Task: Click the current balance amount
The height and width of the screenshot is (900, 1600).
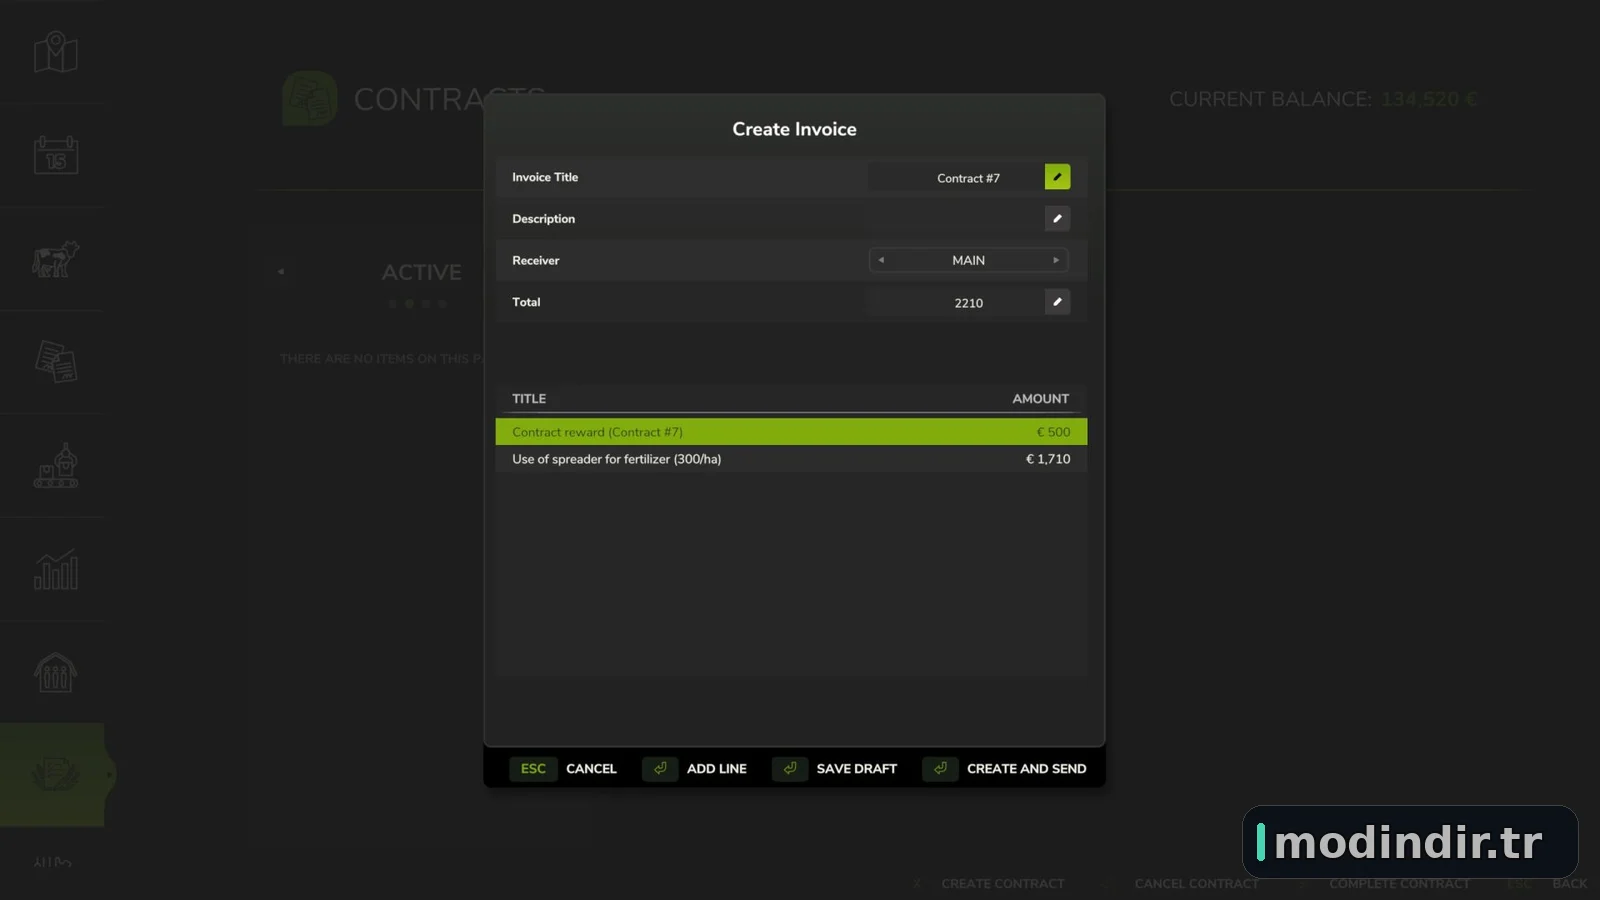Action: click(x=1429, y=99)
